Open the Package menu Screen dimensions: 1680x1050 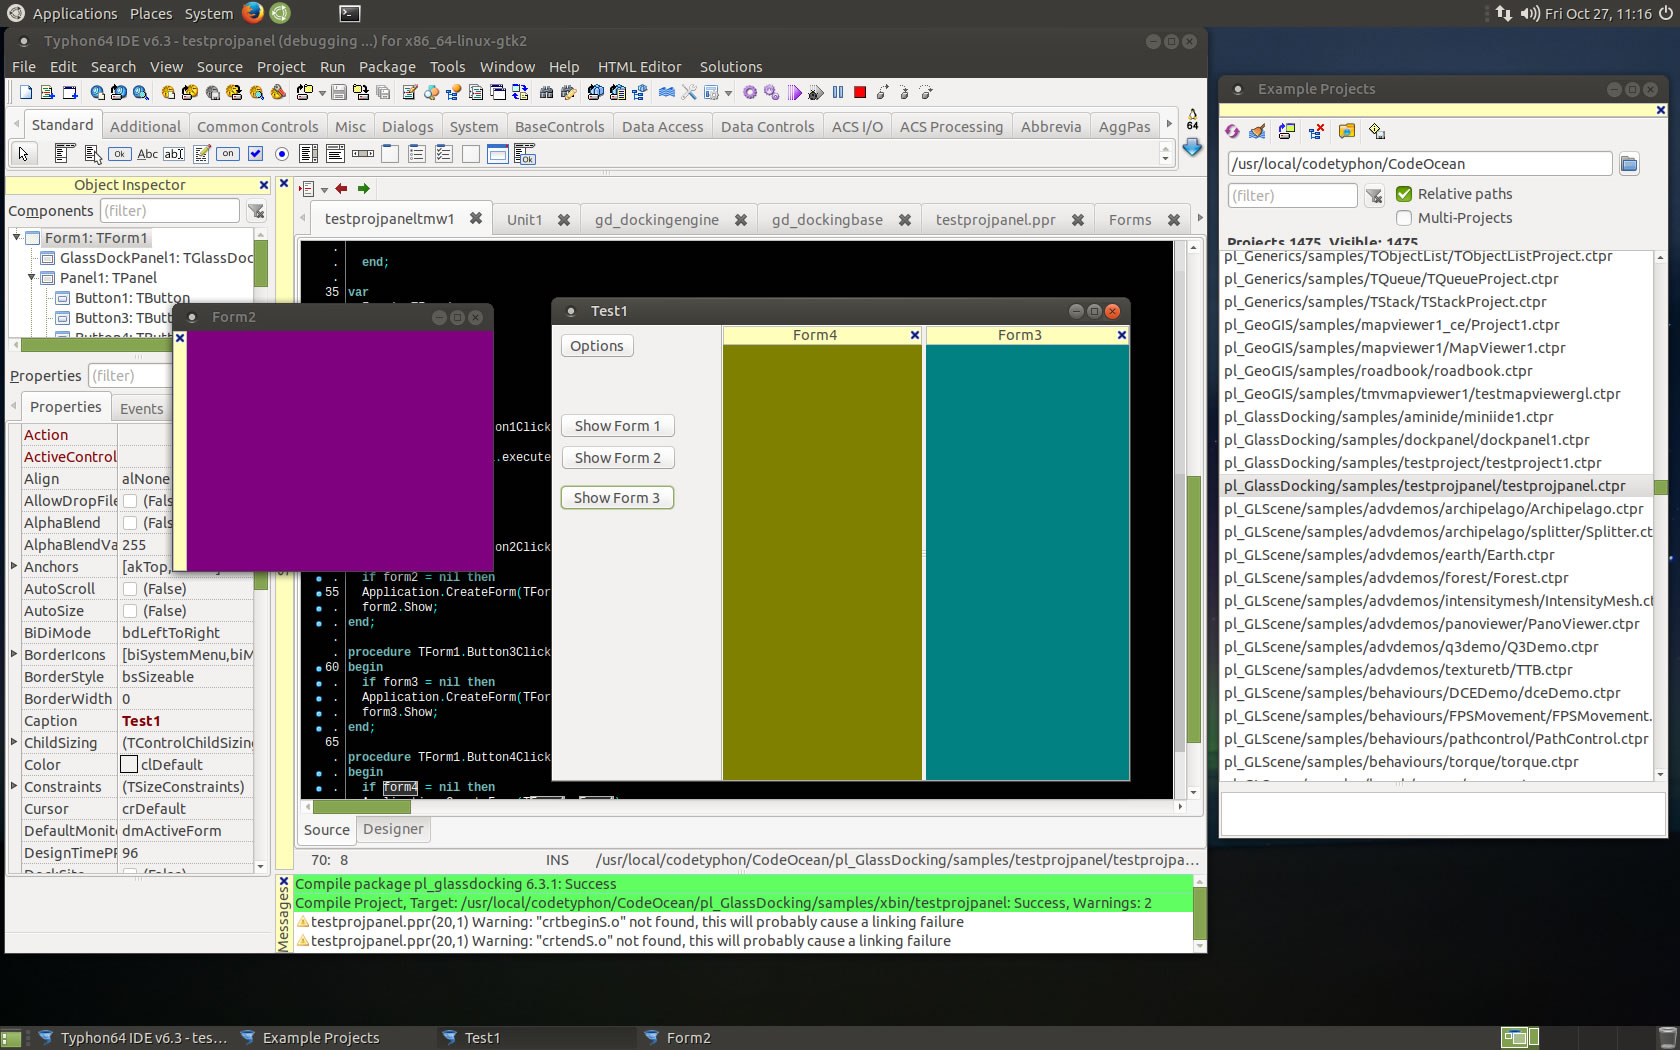387,67
